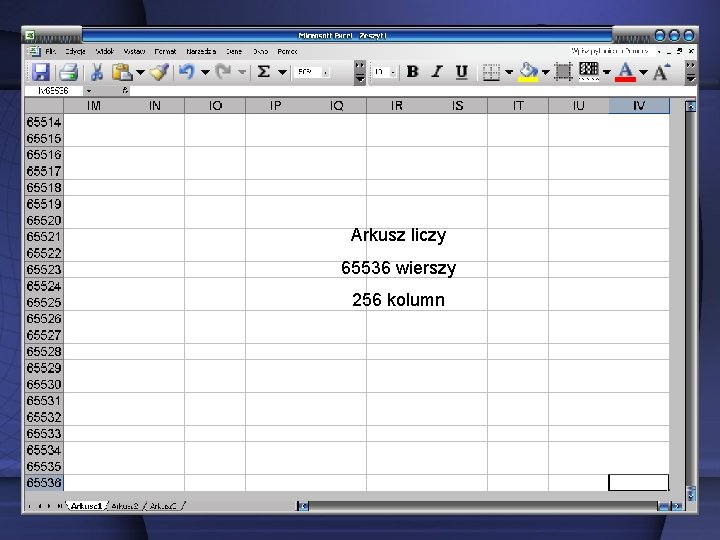Viewport: 720px width, 540px height.
Task: Open the Edycja menu
Action: [x=75, y=51]
